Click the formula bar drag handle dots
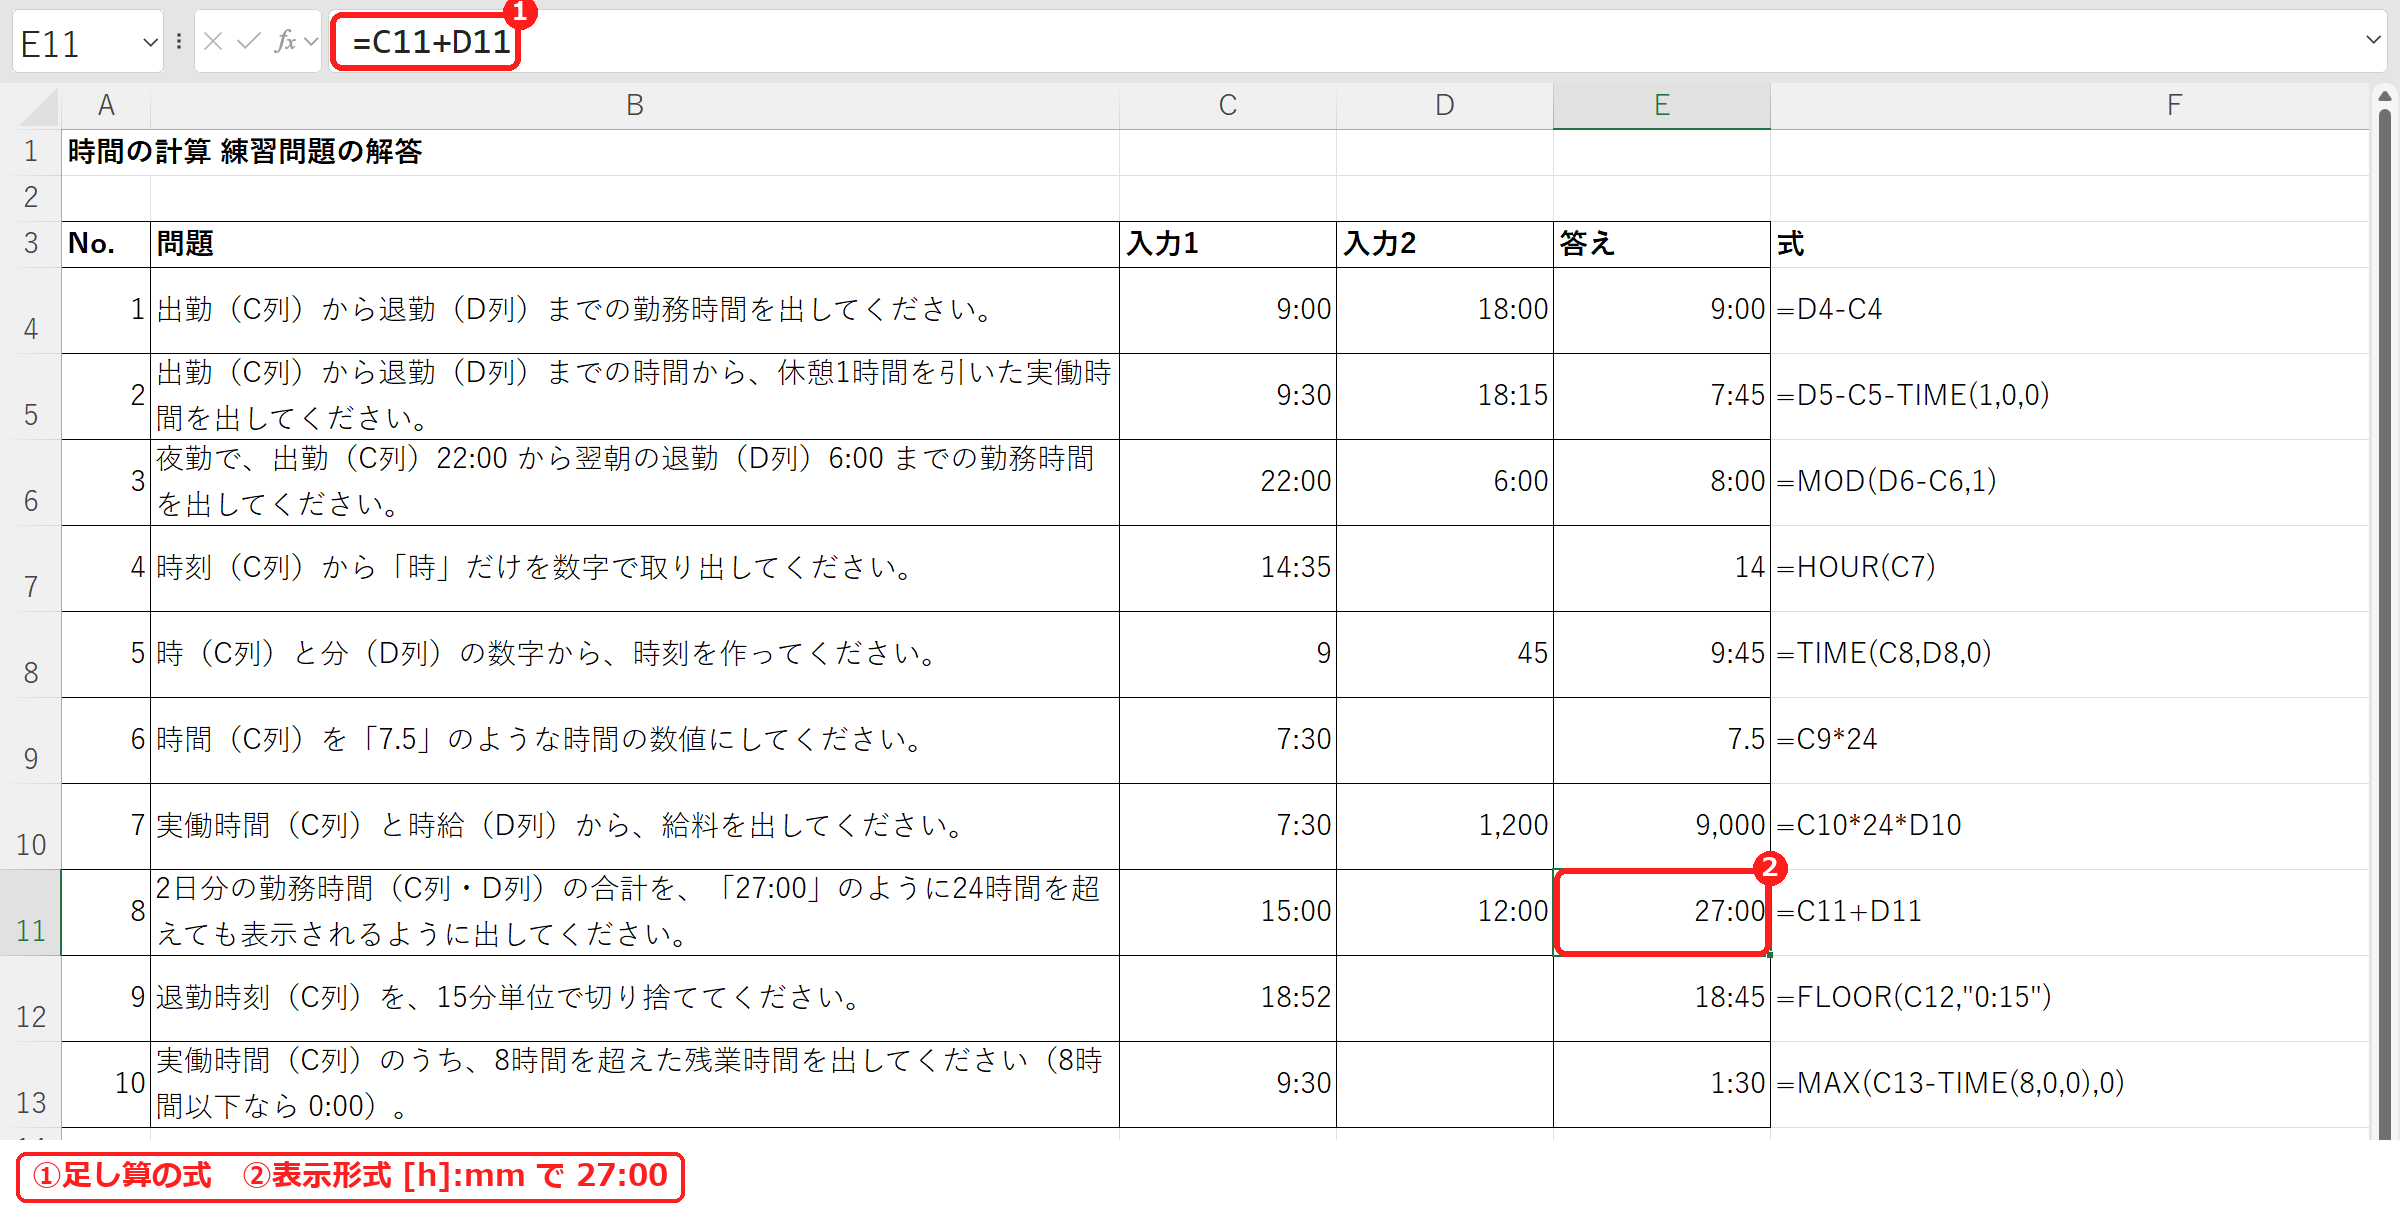Screen dimensions: 2400x1210 click(178, 41)
